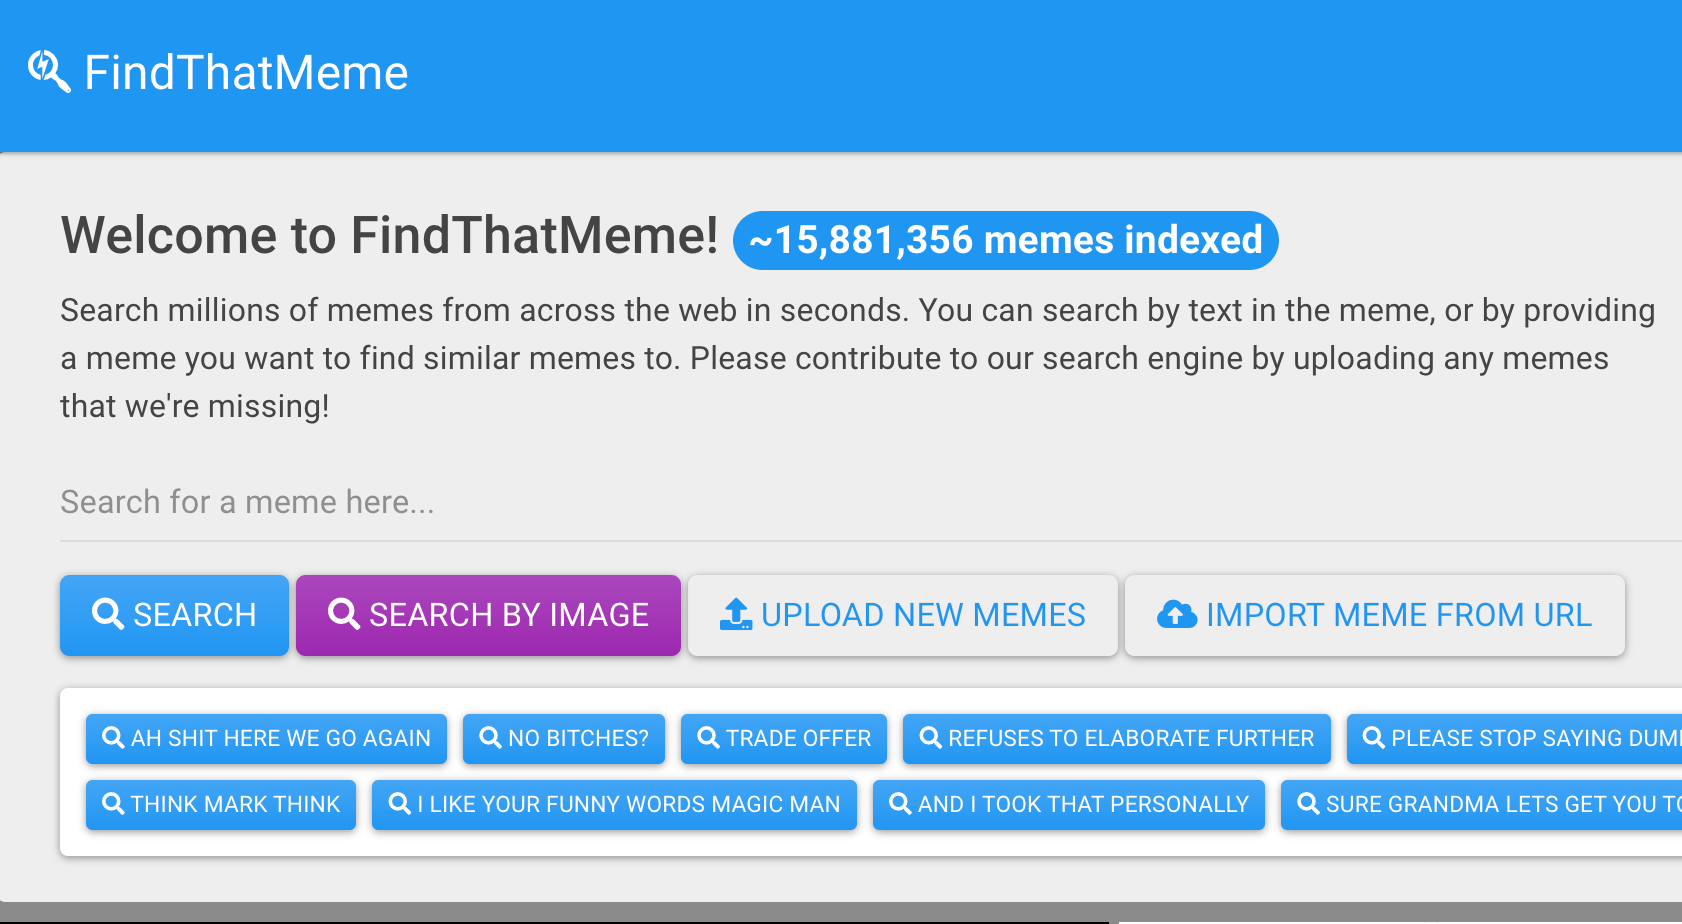Image resolution: width=1682 pixels, height=924 pixels.
Task: Click the PLEASE STOP SAYING suggestion tag
Action: coord(1514,738)
